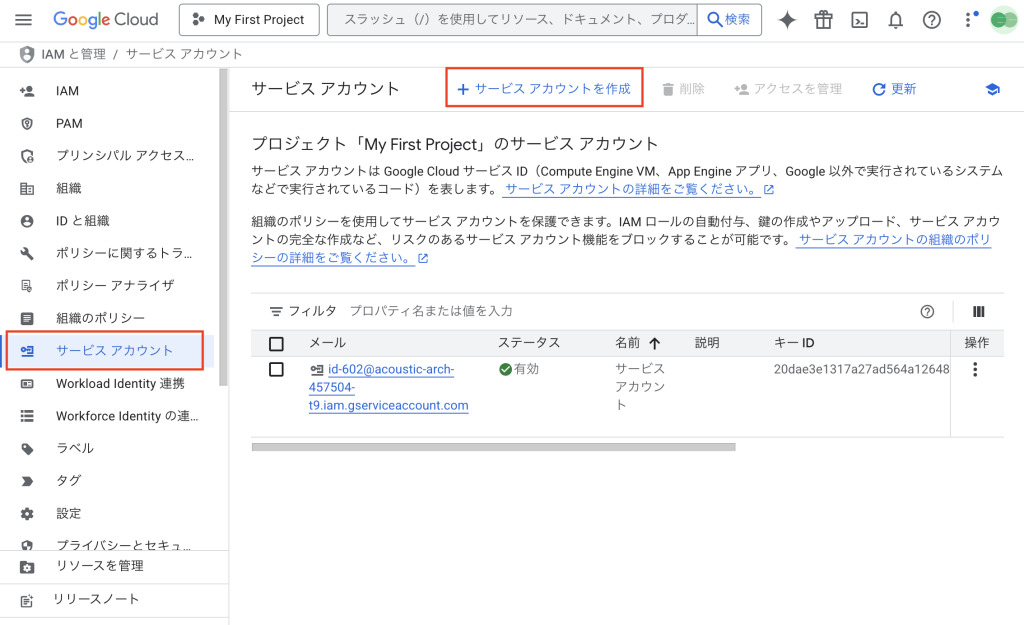Screen dimensions: 1024x625
Task: Click the 検索 search button
Action: click(729, 20)
